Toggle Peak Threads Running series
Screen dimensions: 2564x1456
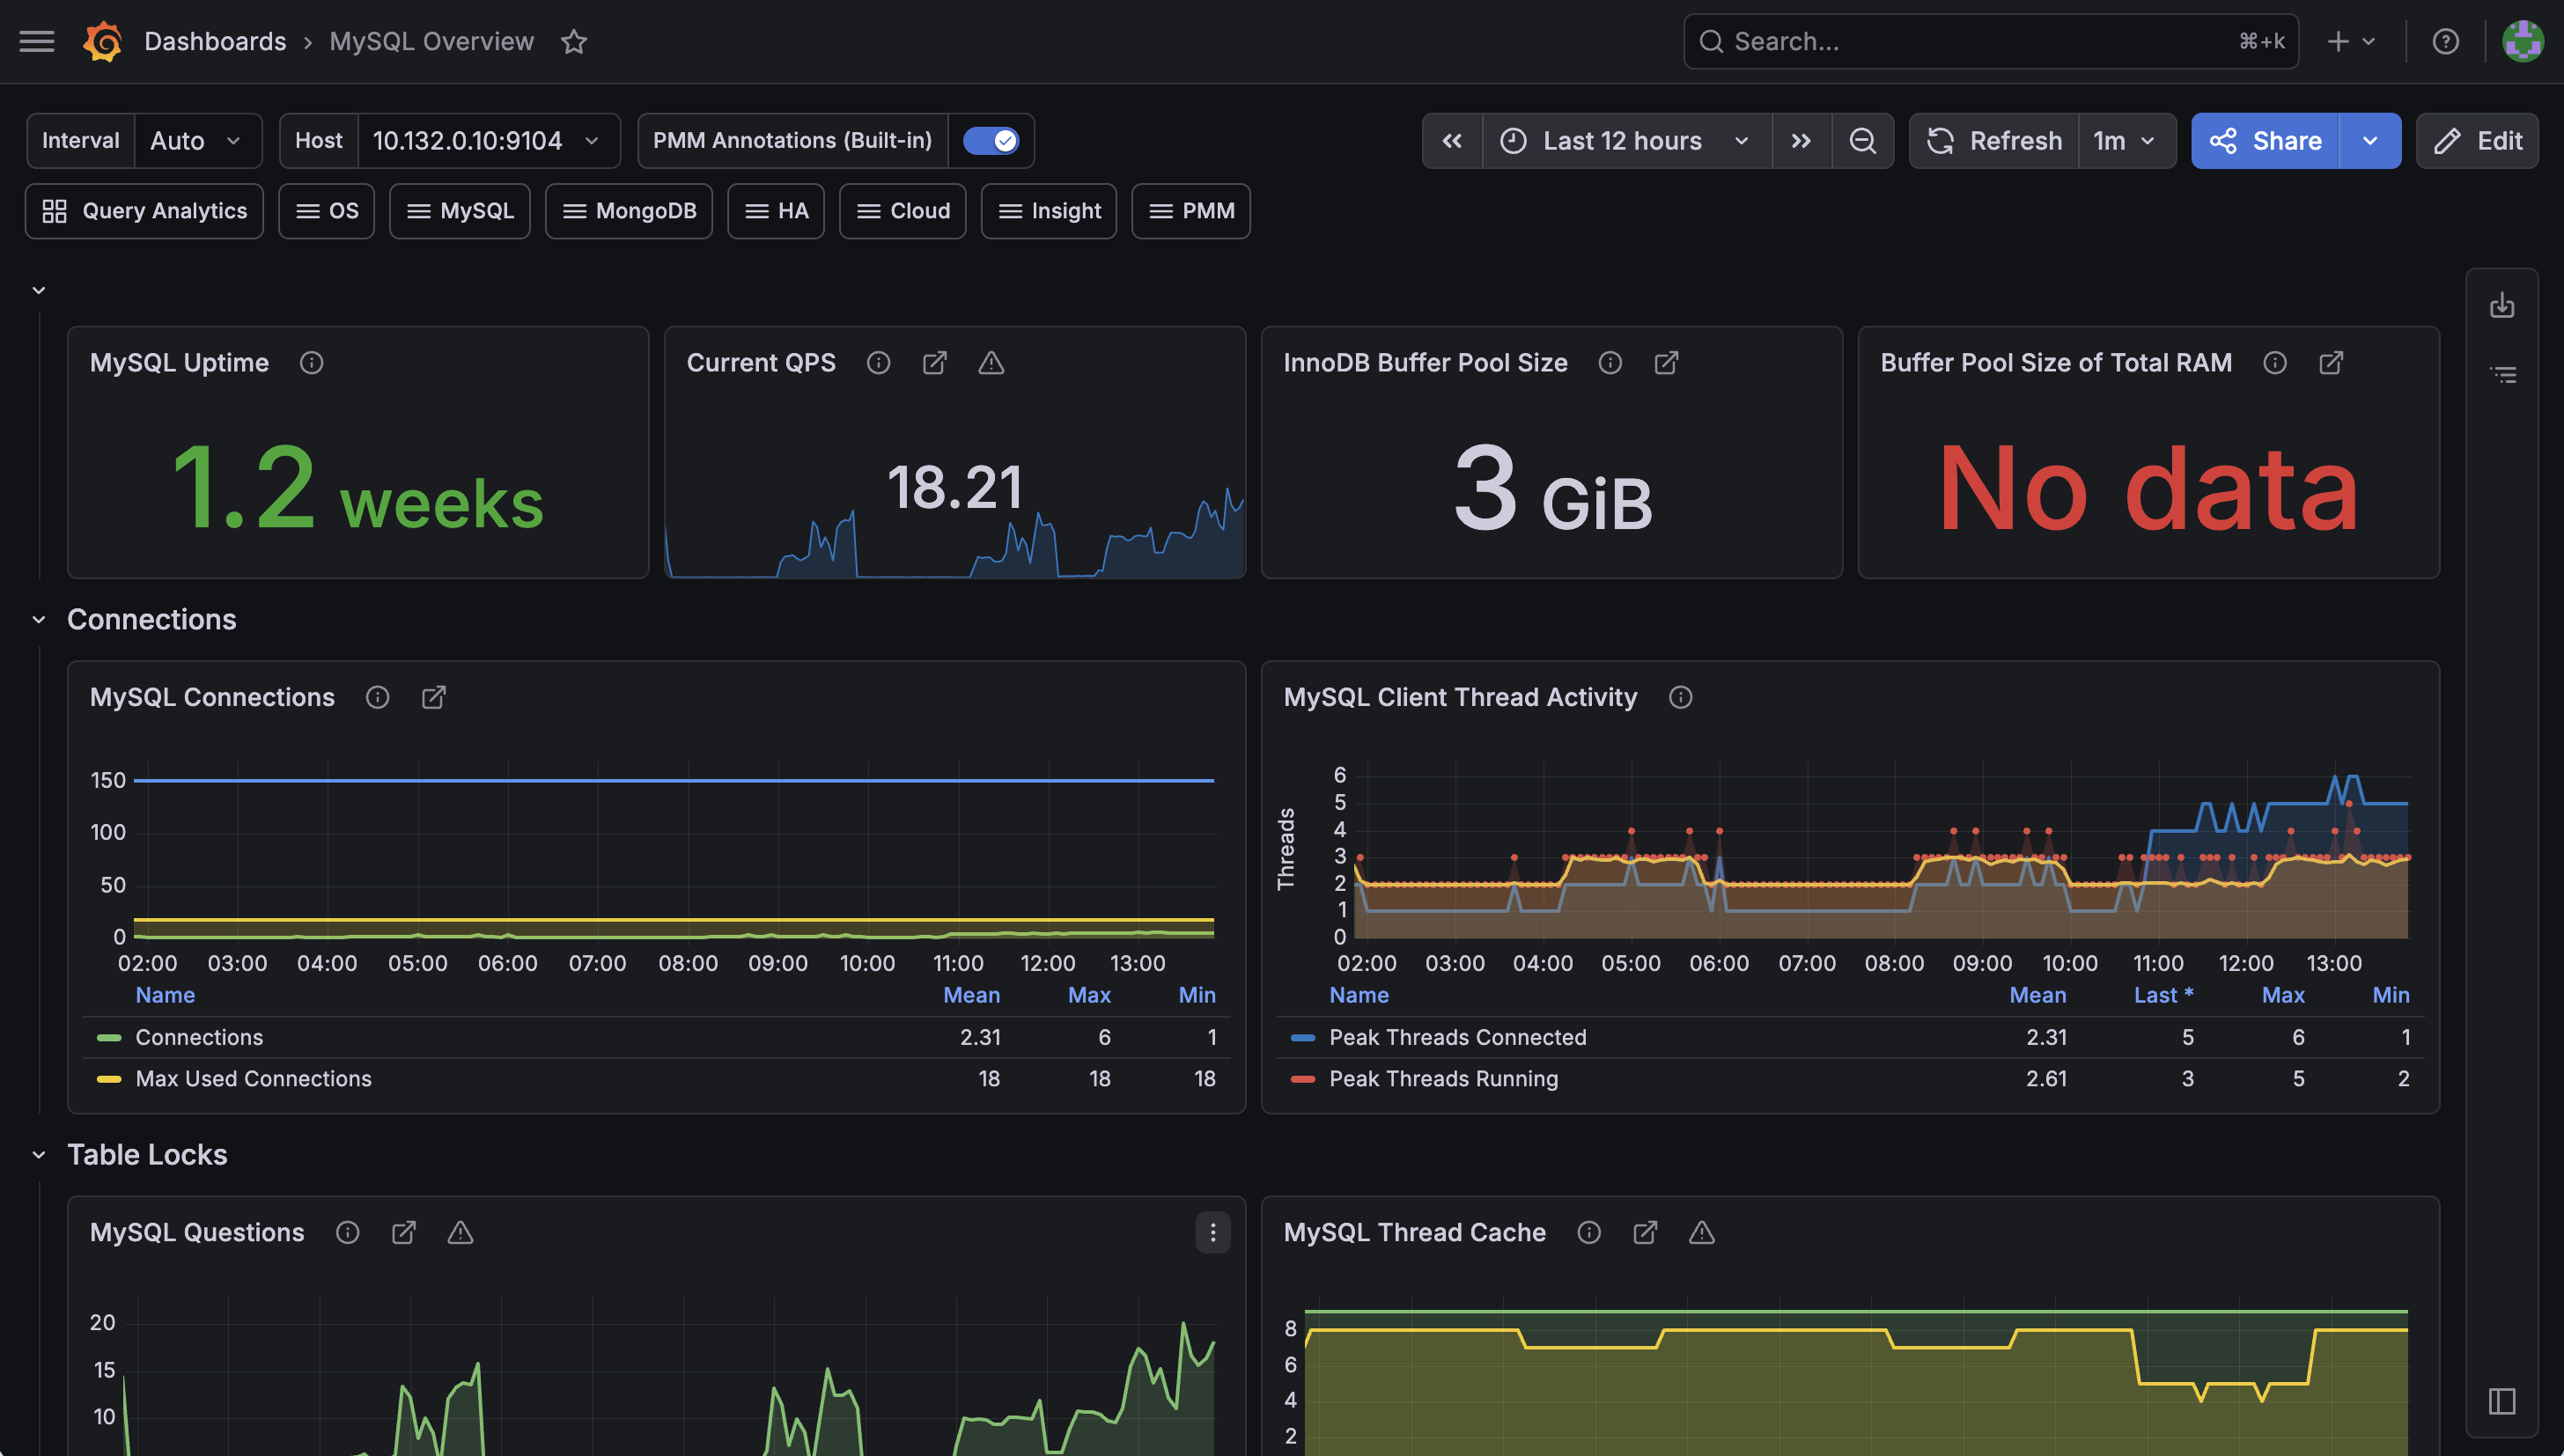pos(1443,1078)
